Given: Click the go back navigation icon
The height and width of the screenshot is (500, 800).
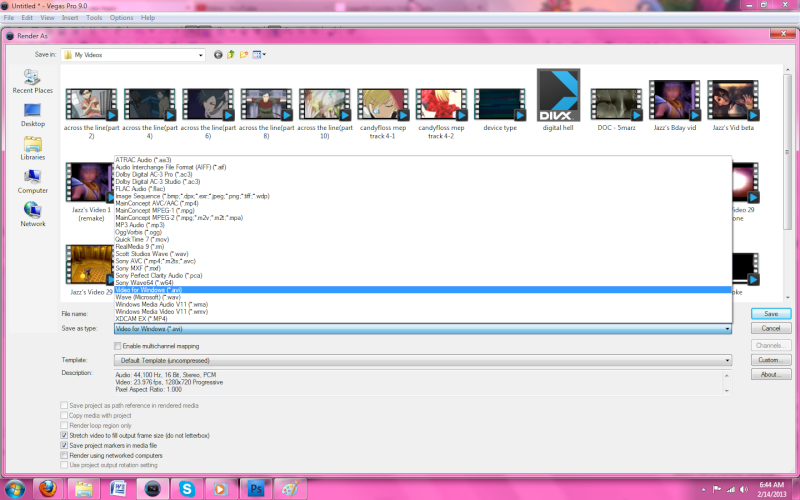Looking at the screenshot, I should coord(218,55).
